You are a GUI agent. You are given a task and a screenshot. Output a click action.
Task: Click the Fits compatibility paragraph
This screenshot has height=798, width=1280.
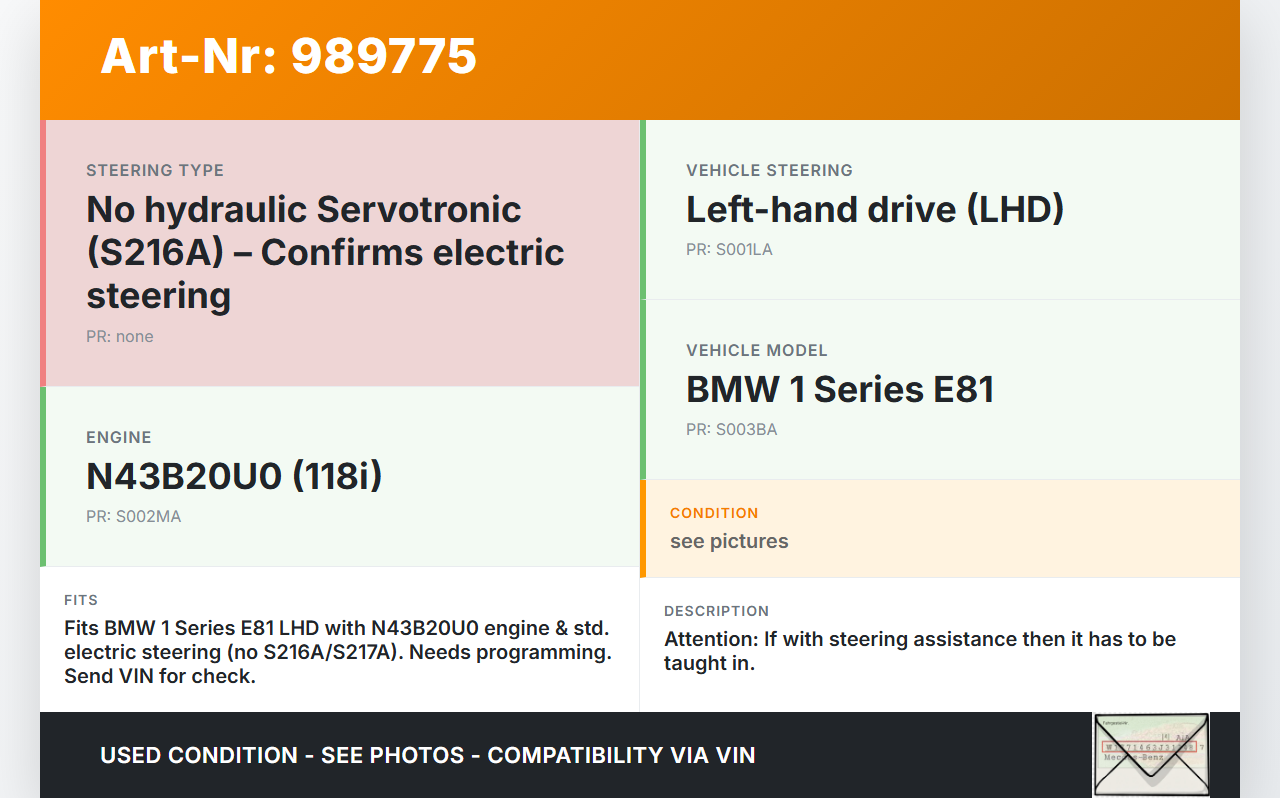[337, 652]
